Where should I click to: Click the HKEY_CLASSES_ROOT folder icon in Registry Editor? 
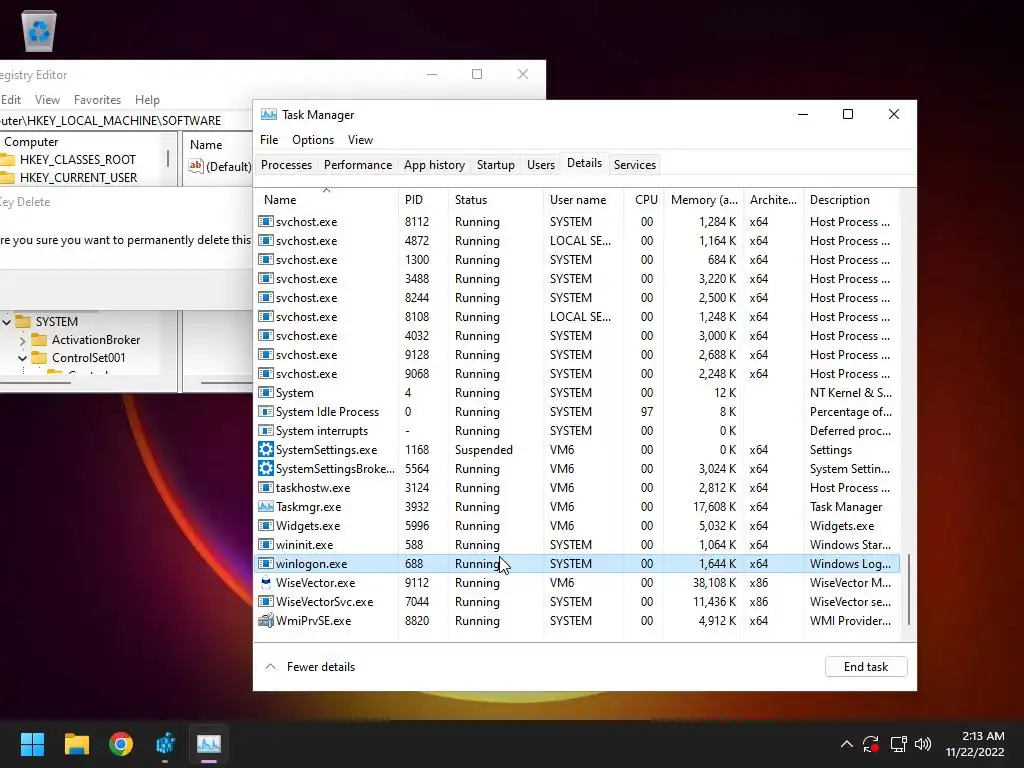coord(7,159)
